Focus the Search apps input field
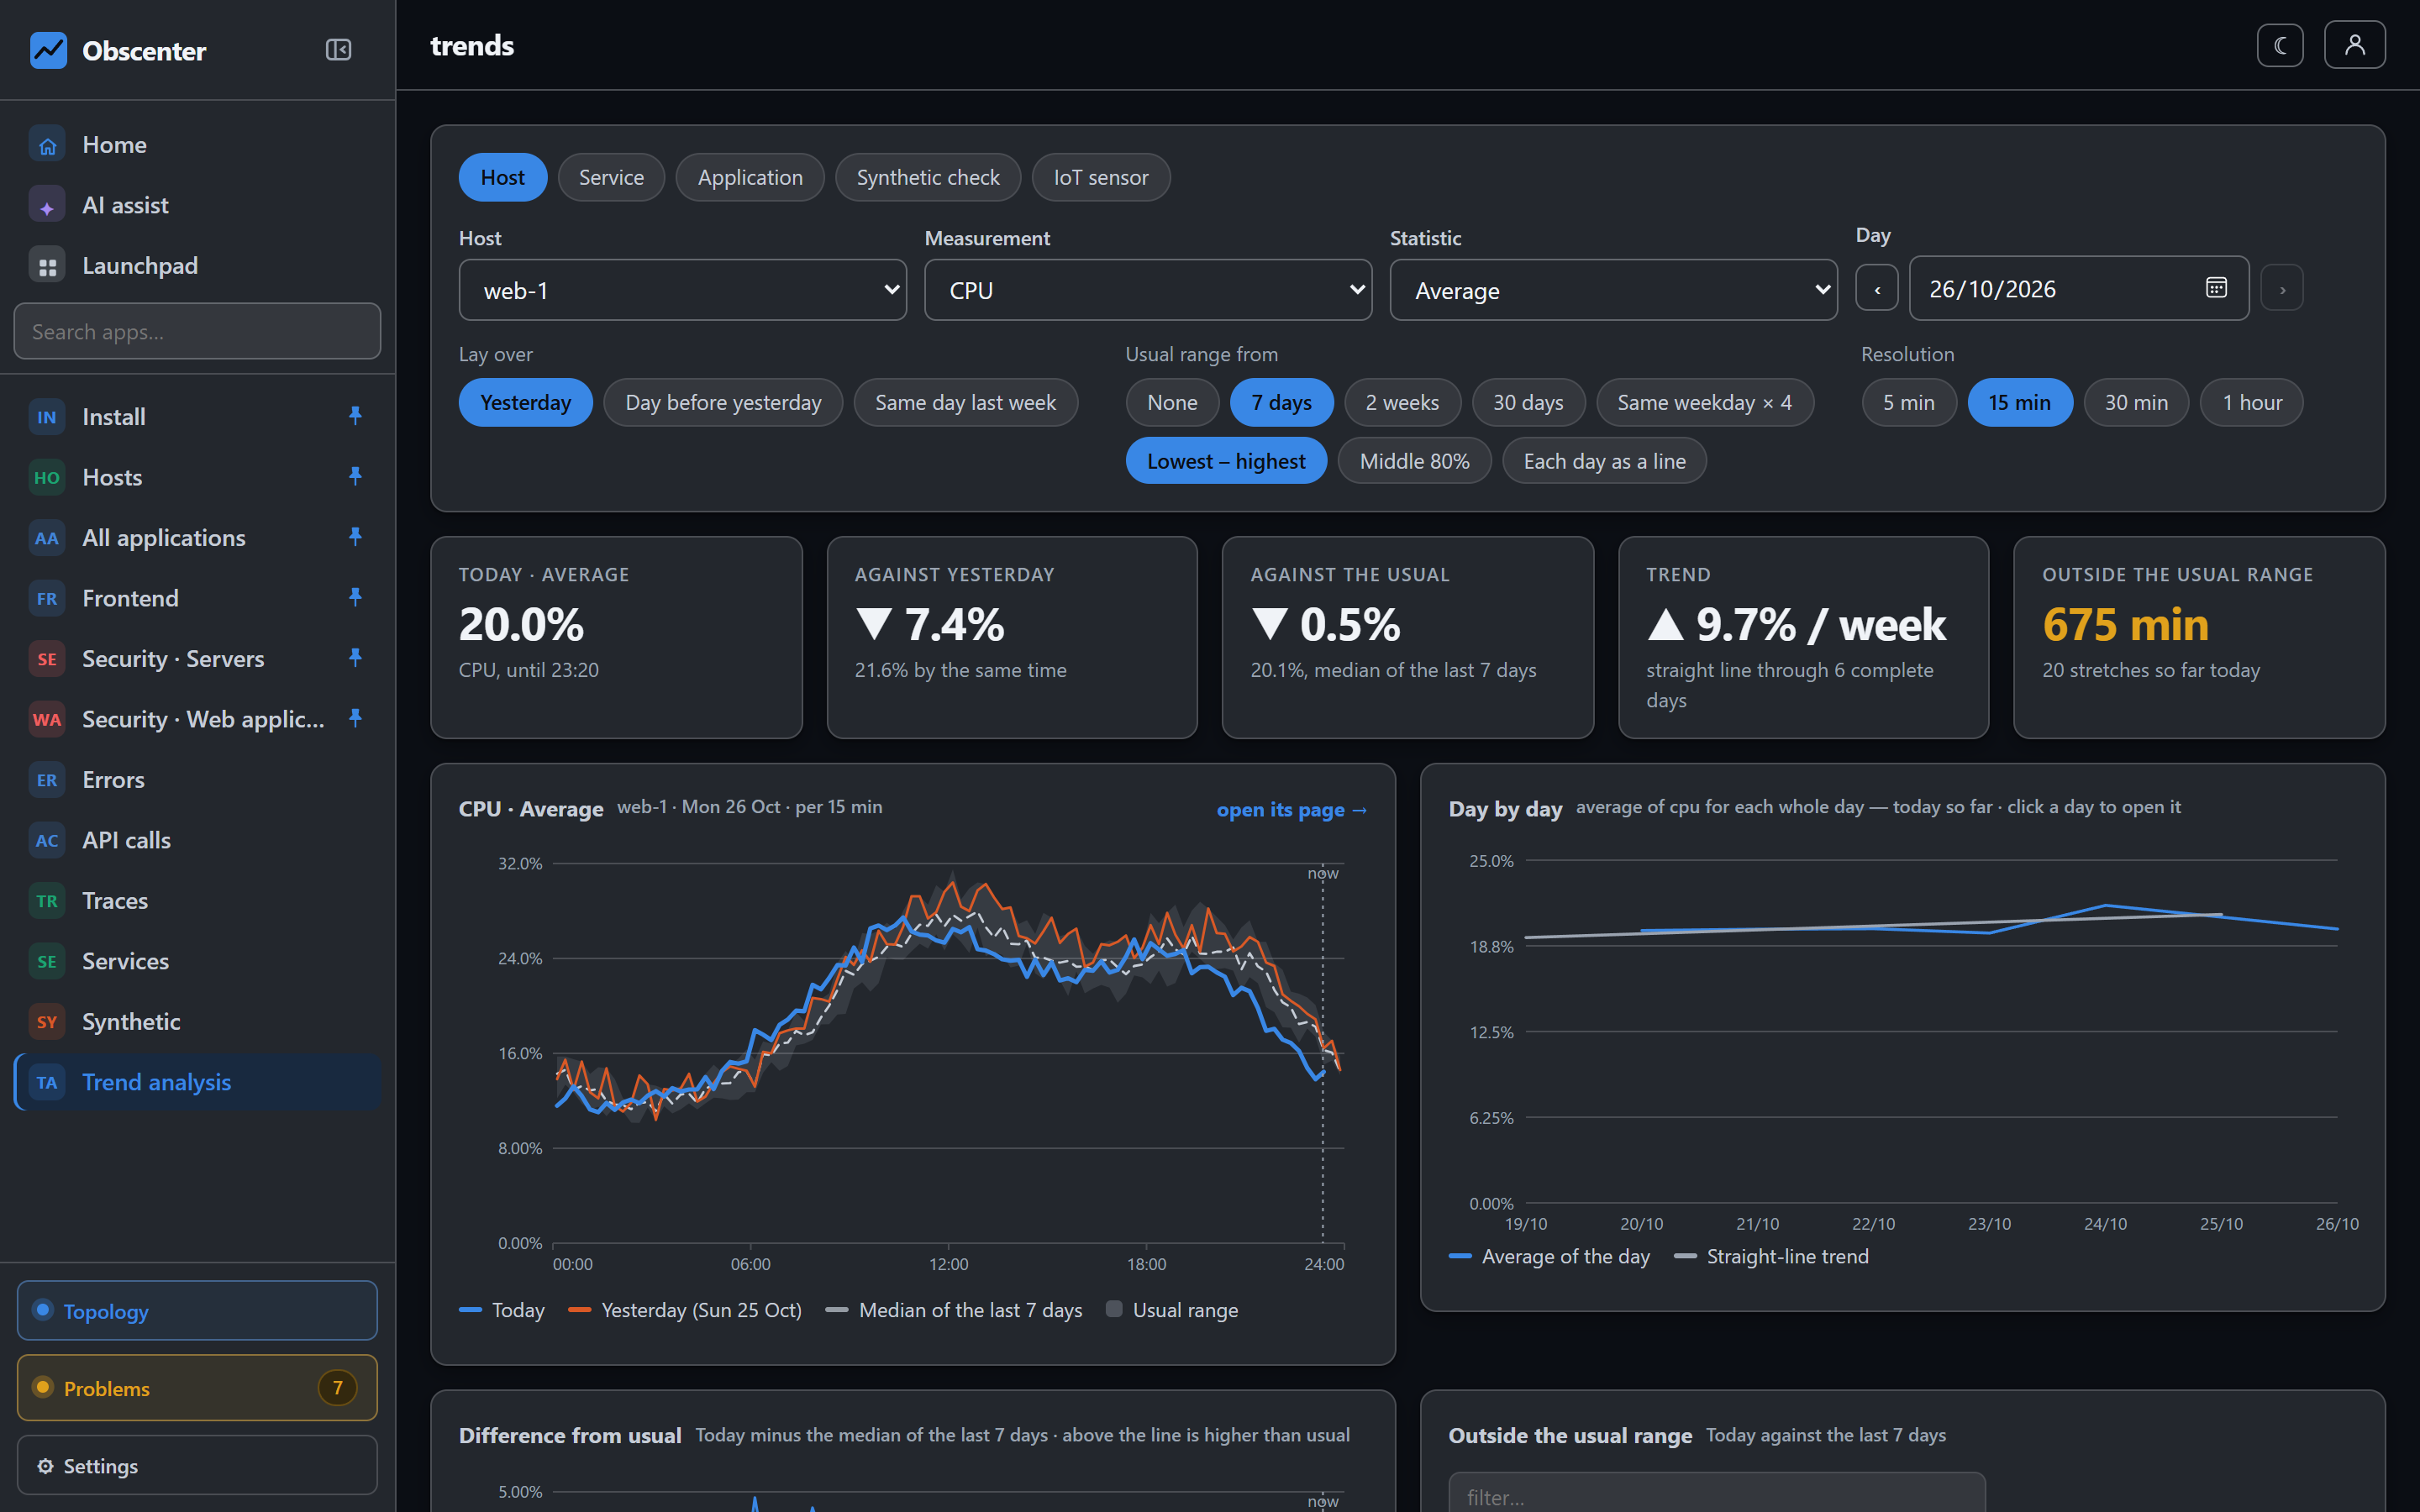Screen dimensions: 2420x1512 tap(197, 331)
